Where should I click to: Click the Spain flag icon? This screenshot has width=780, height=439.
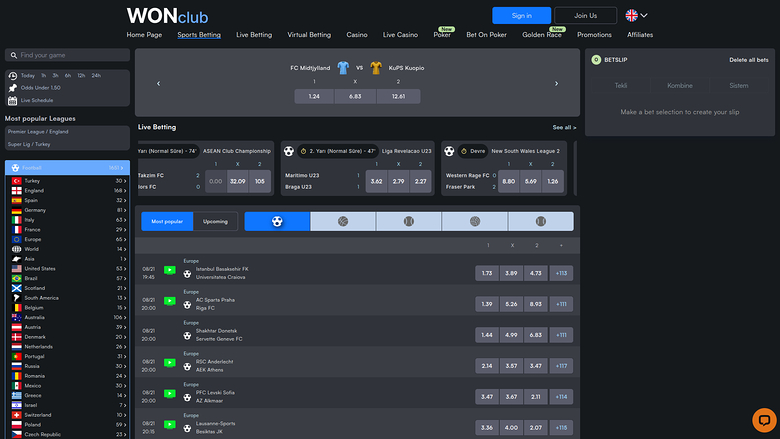pos(16,200)
